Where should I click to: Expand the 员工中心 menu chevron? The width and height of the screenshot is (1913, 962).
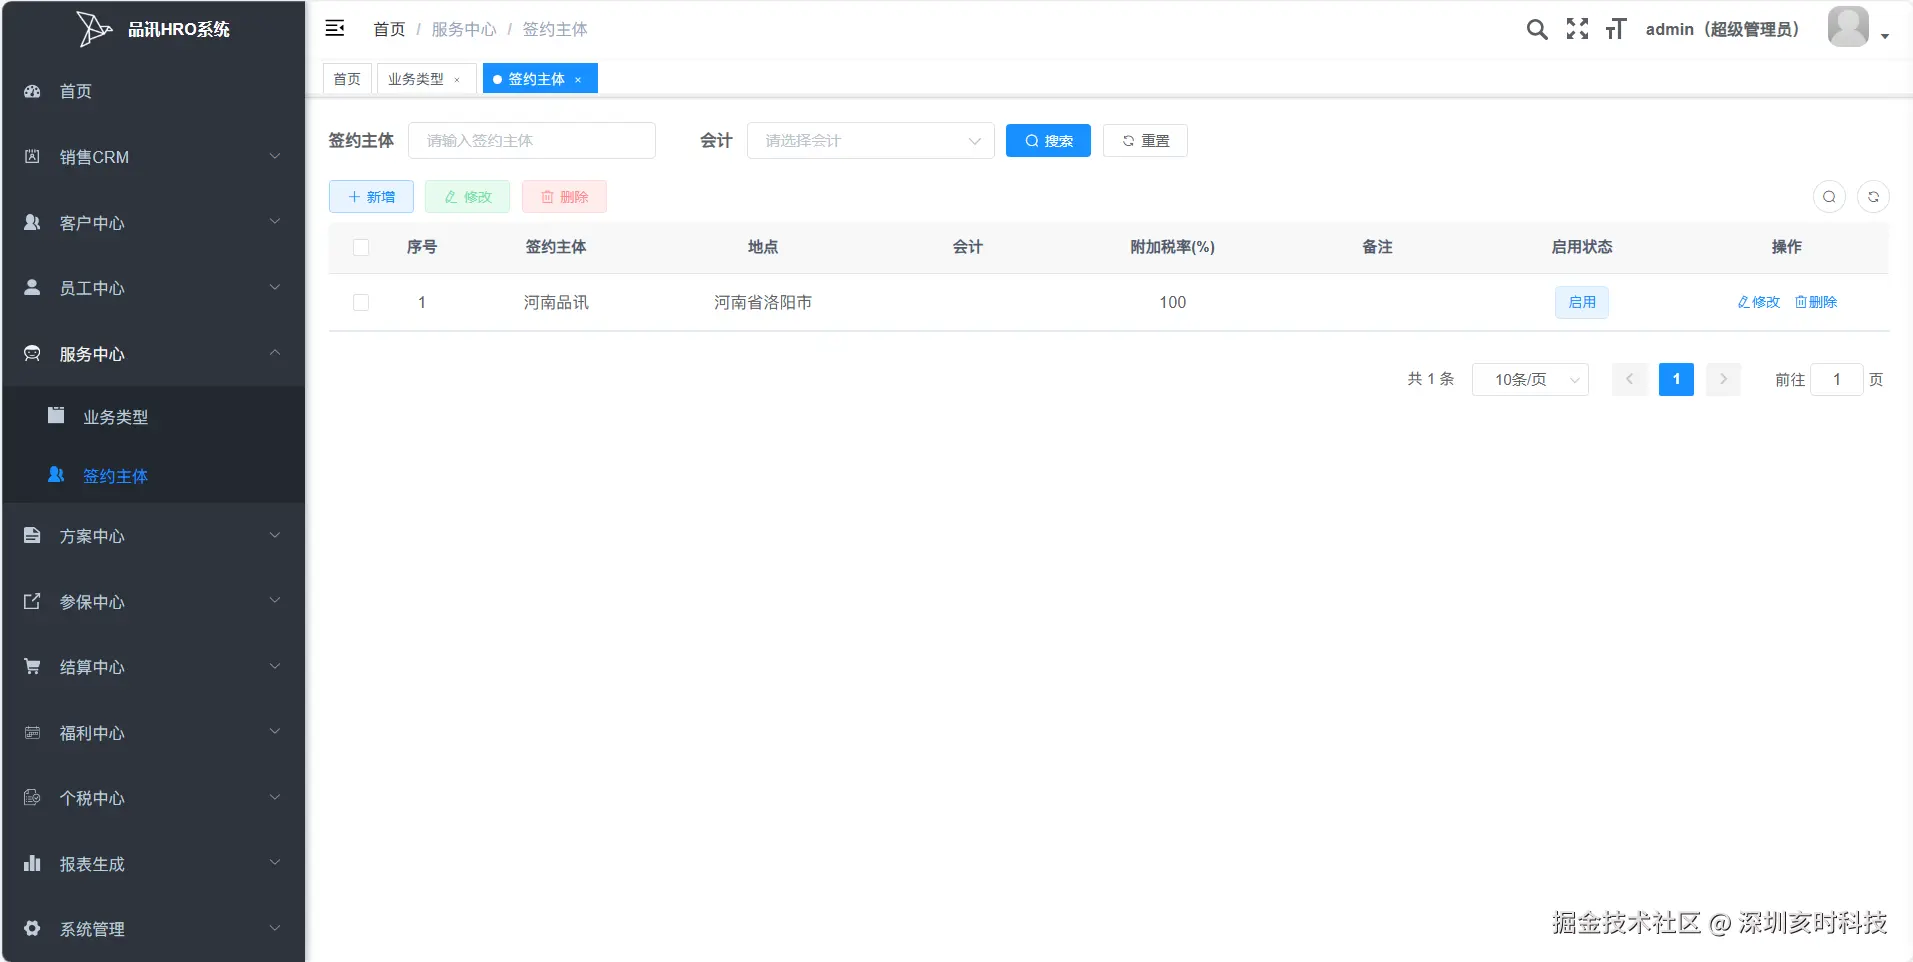(275, 287)
